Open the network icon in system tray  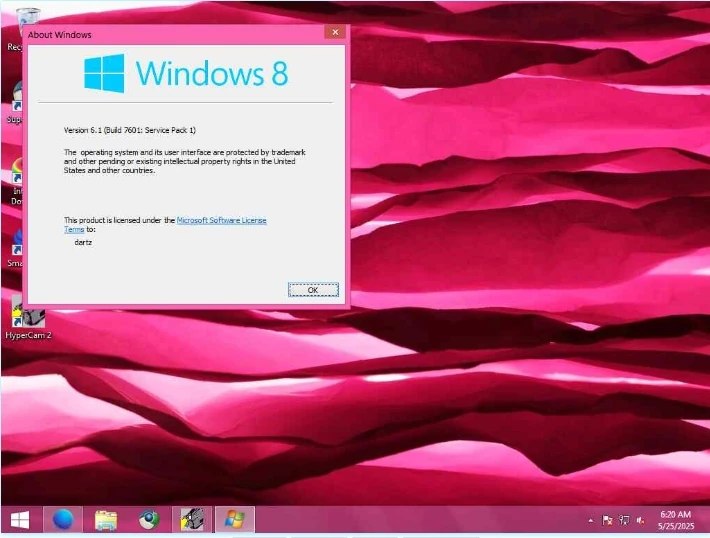[x=624, y=521]
